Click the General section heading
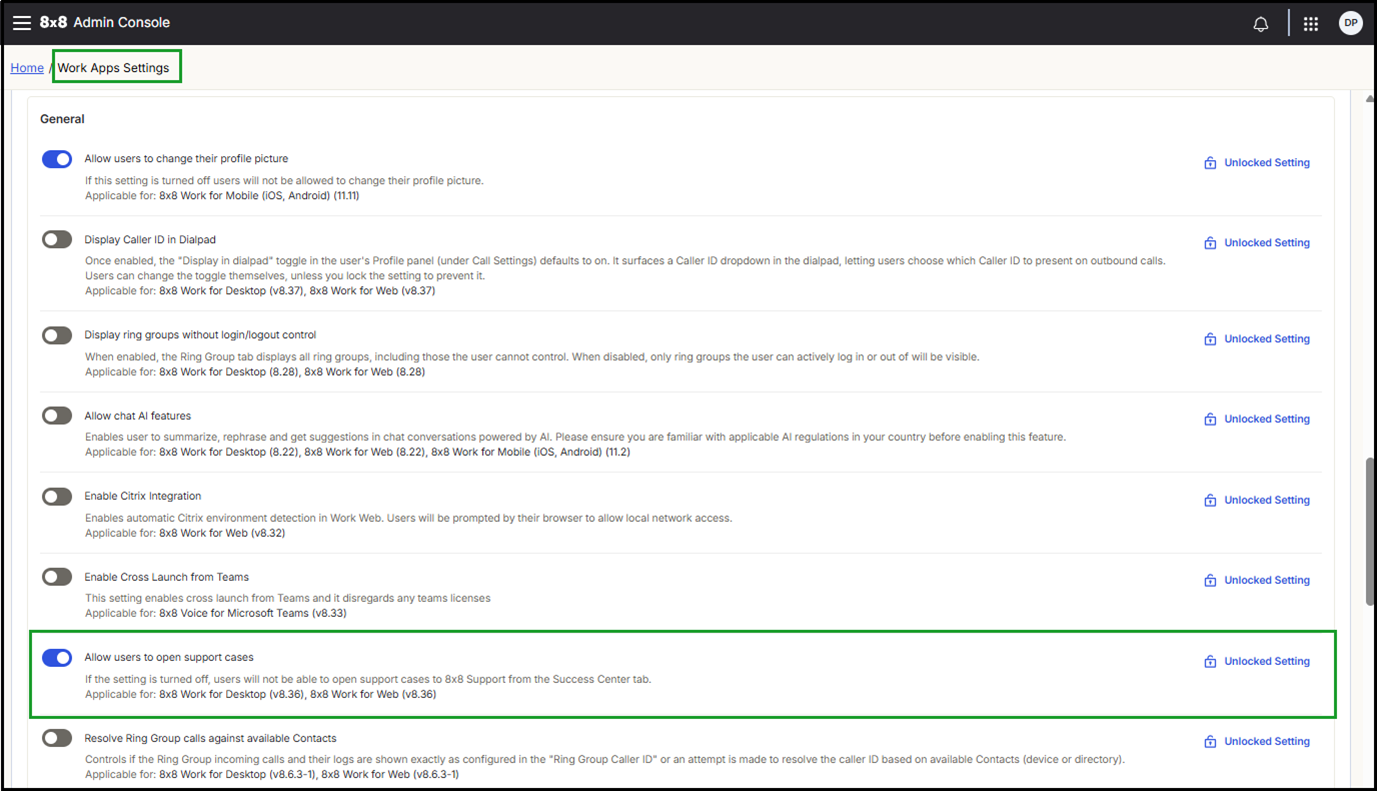The image size is (1378, 791). pos(62,119)
